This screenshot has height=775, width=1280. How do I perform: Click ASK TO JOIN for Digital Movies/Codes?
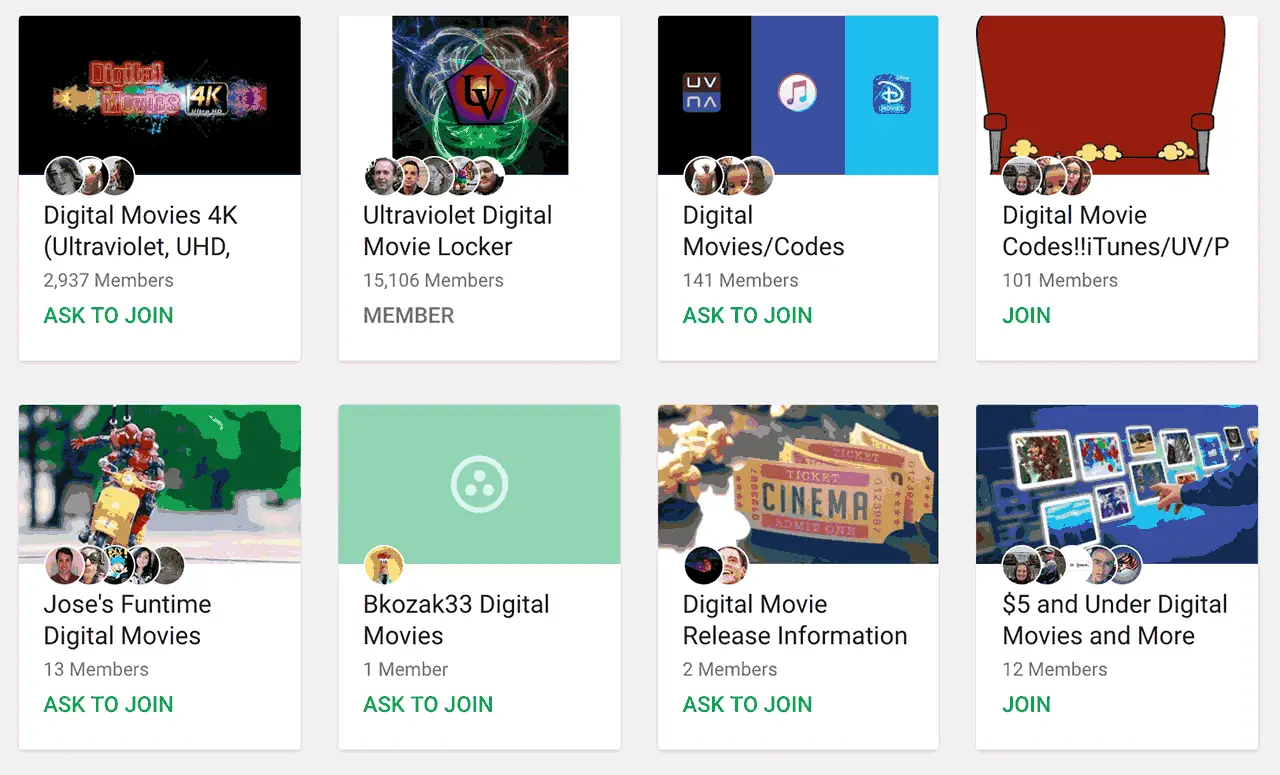click(747, 315)
